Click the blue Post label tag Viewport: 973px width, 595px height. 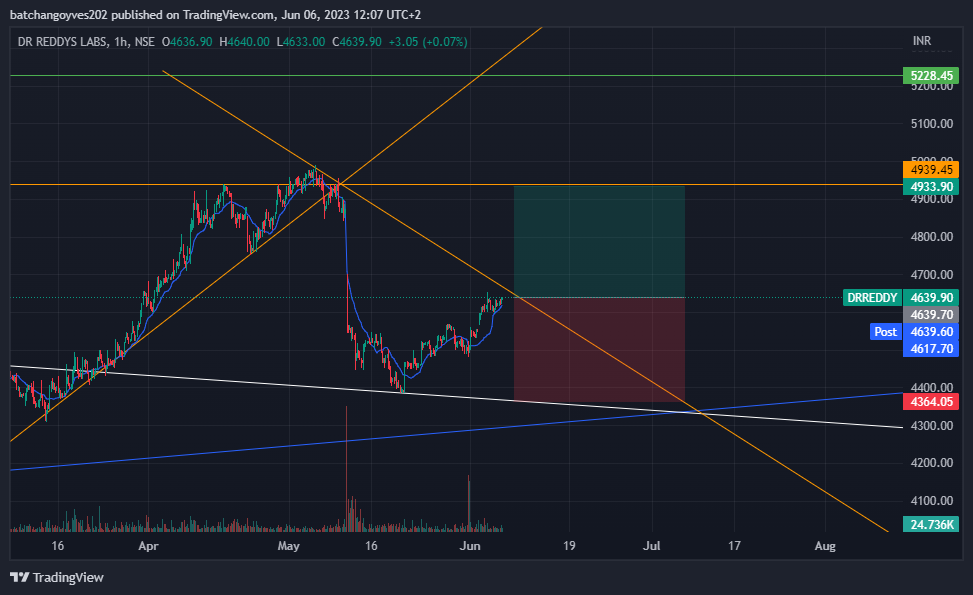click(886, 331)
